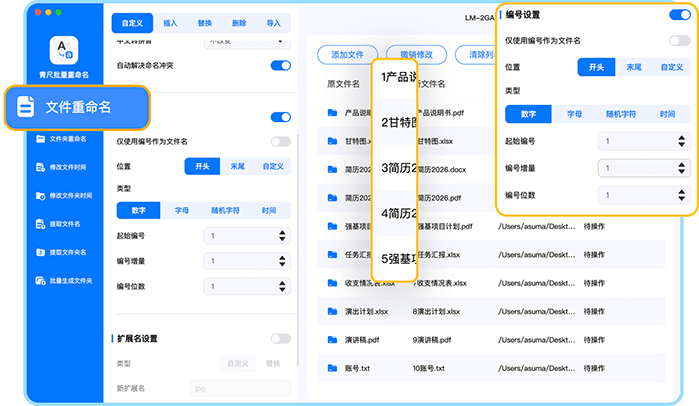Open the 修改文件时间 sidebar icon
This screenshot has width=699, height=406.
click(x=41, y=167)
